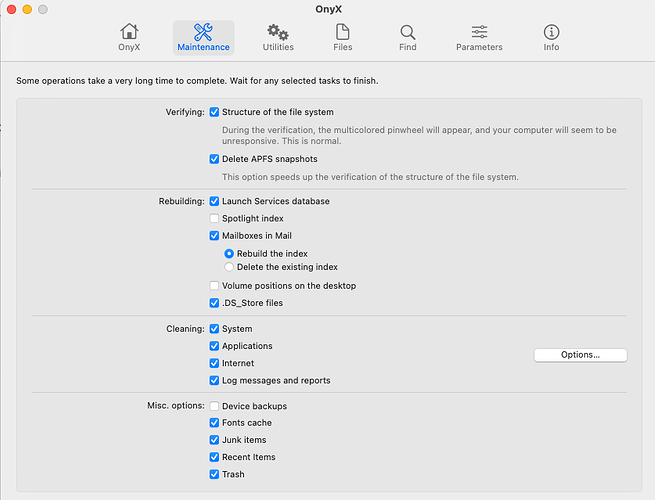Enable Device backups option
The width and height of the screenshot is (655, 500).
tap(214, 406)
